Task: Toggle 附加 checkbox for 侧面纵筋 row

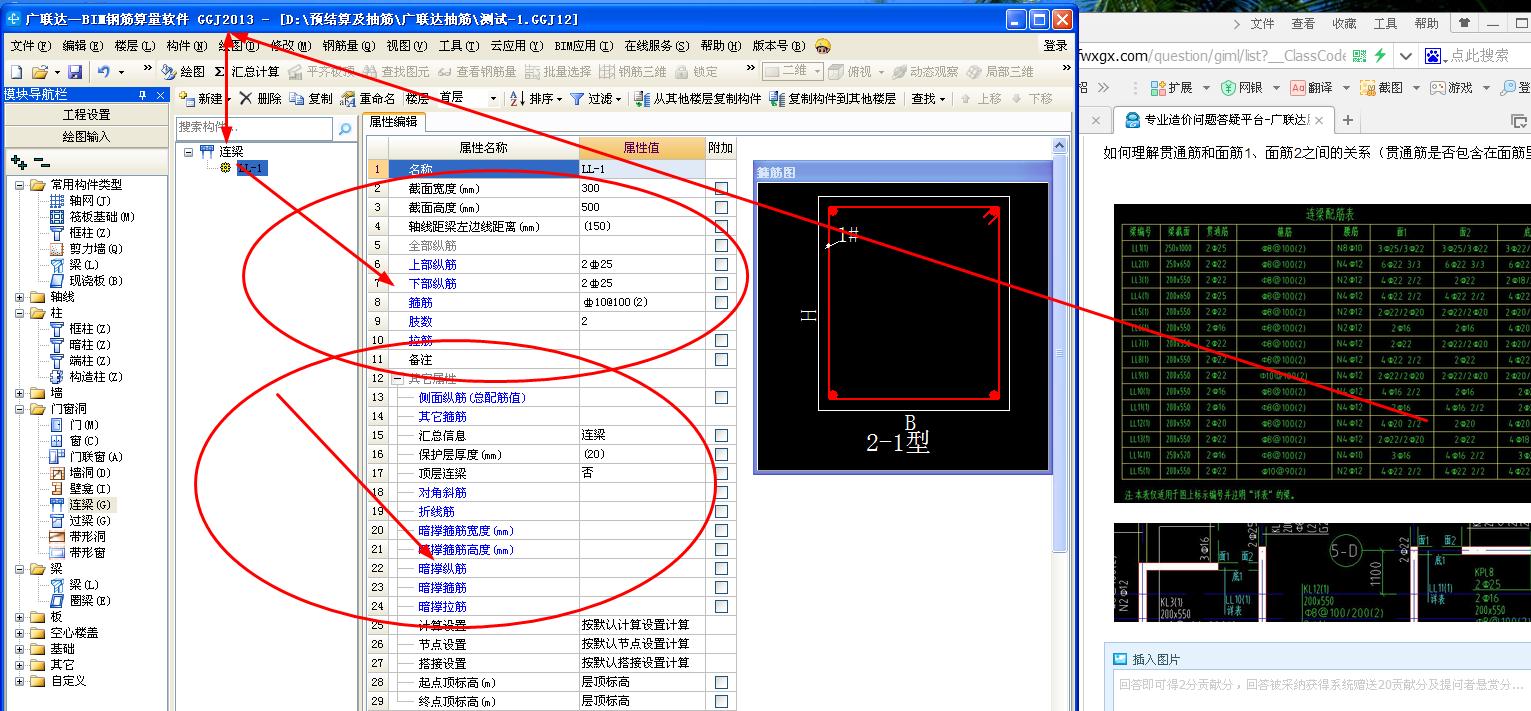Action: tap(721, 397)
